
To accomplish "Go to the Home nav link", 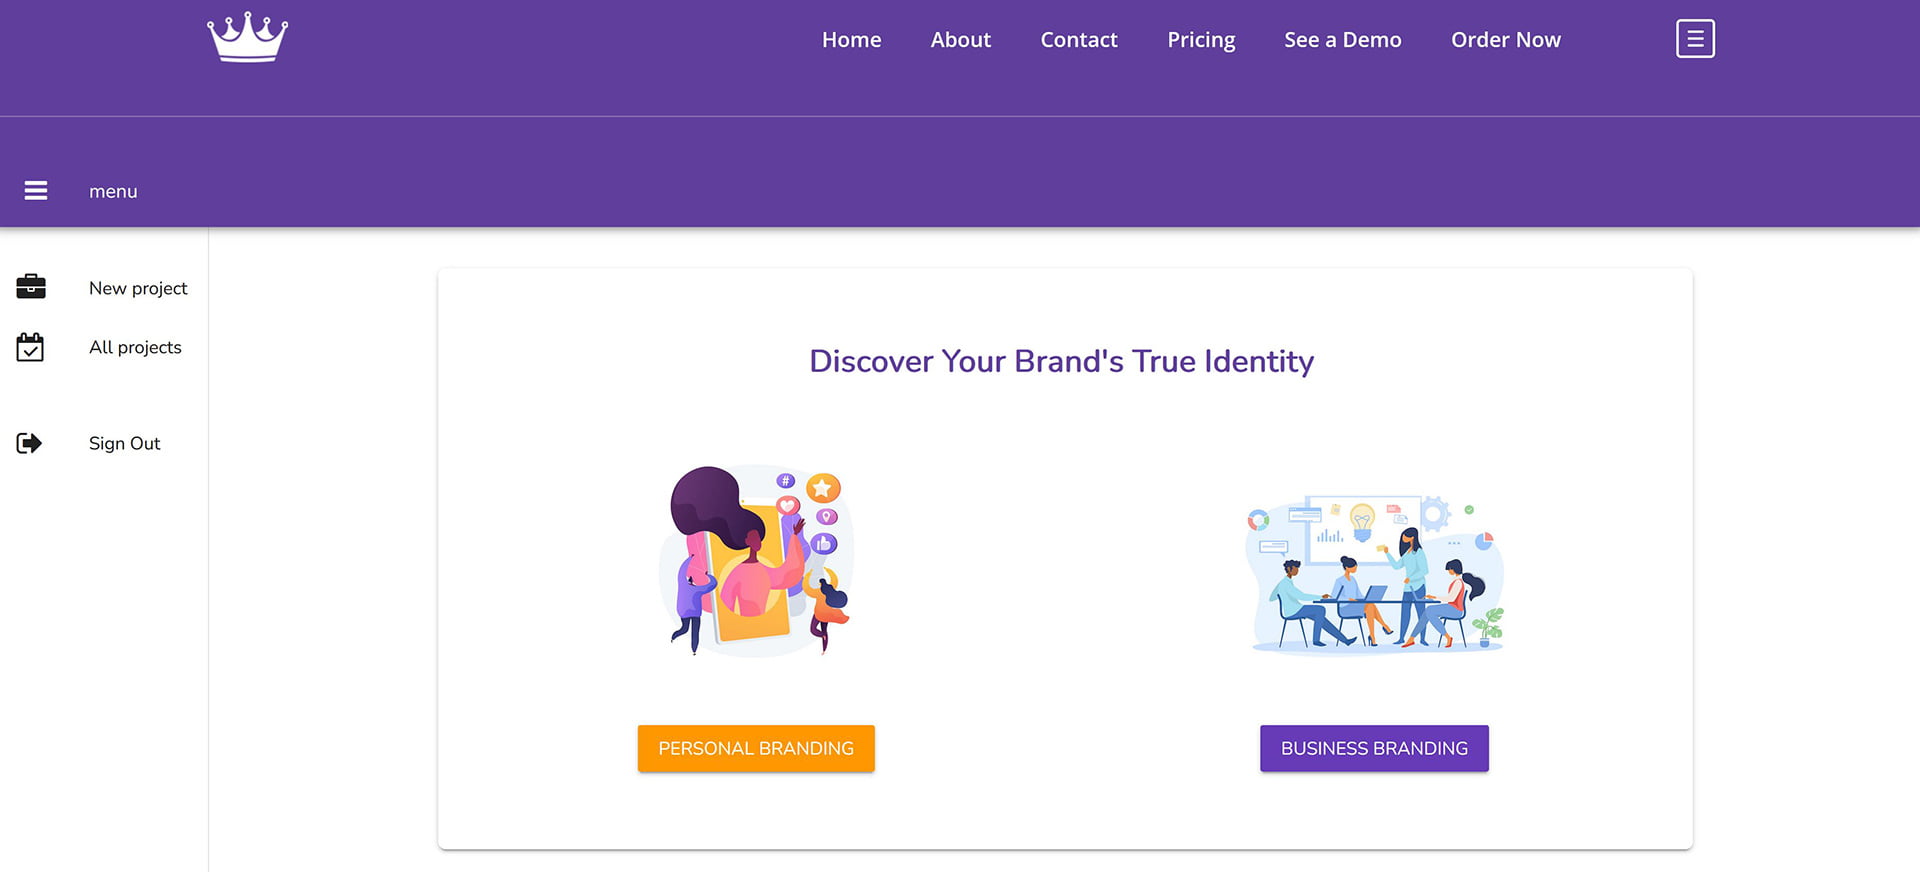I will [x=851, y=40].
